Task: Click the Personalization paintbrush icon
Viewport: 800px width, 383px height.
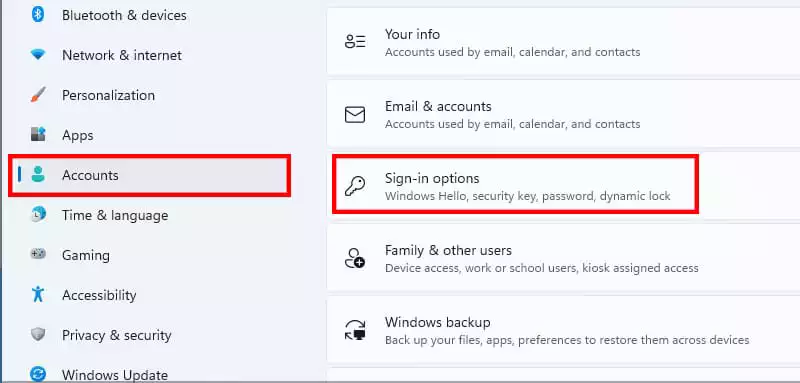Action: click(x=38, y=95)
